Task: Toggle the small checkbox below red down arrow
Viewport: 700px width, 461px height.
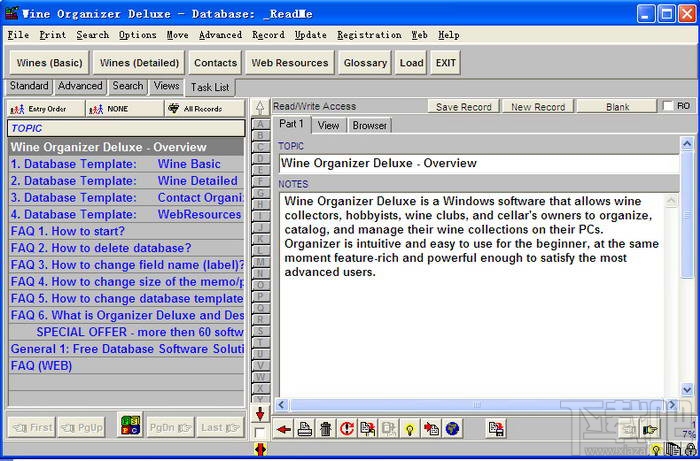Action: point(259,432)
